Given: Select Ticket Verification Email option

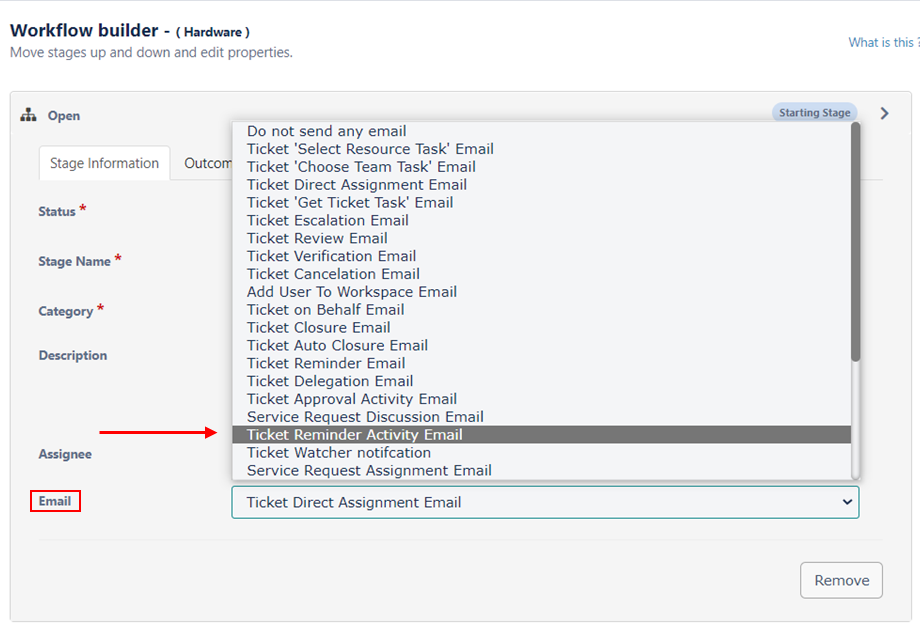Looking at the screenshot, I should (x=542, y=256).
